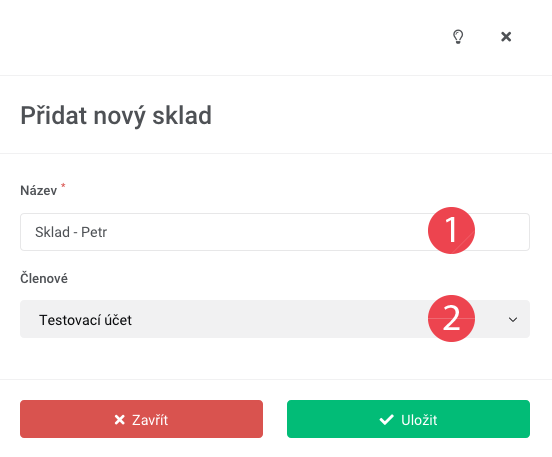Click the red circle marker numbered 2

click(451, 318)
